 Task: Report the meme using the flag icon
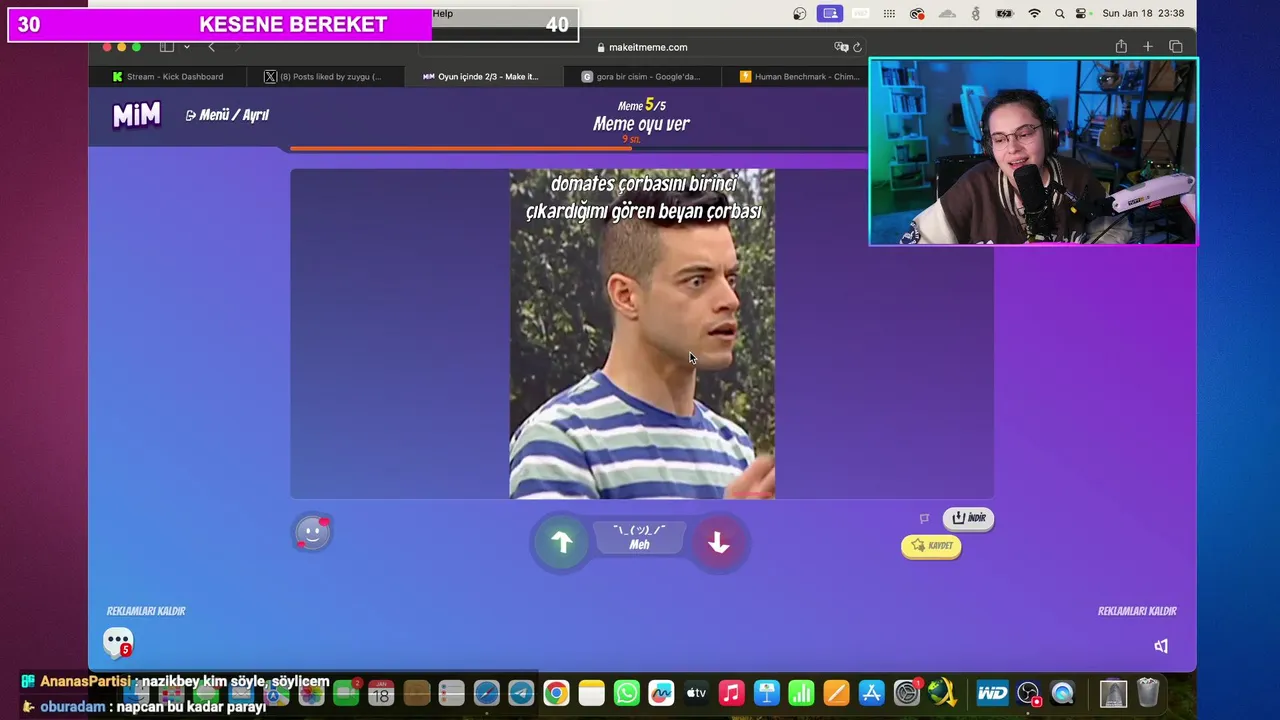[x=924, y=518]
